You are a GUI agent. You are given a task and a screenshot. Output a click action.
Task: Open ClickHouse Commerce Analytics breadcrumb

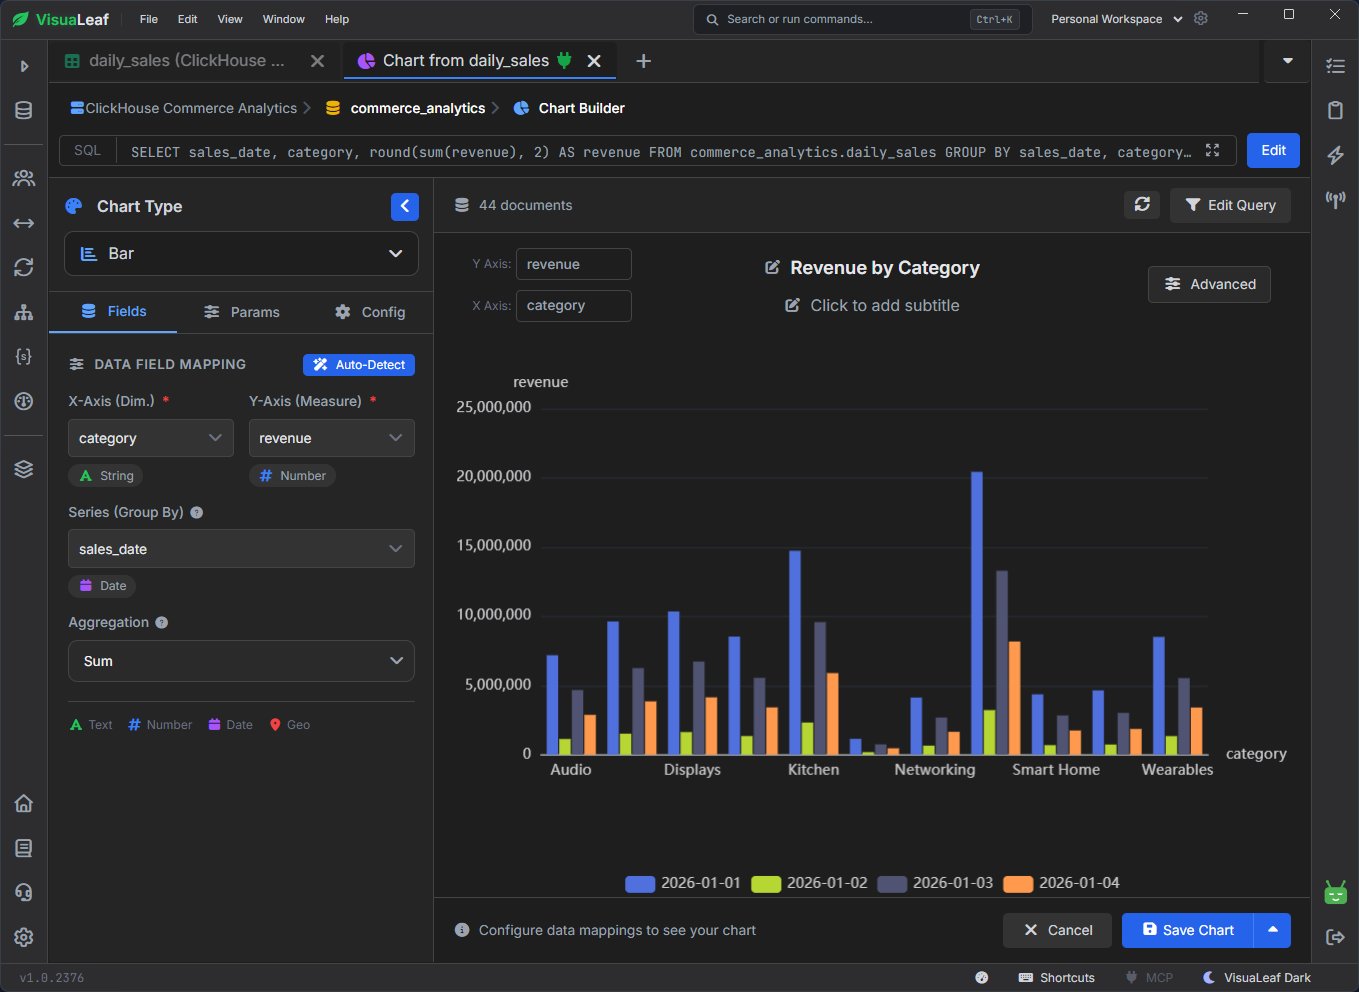click(x=184, y=108)
